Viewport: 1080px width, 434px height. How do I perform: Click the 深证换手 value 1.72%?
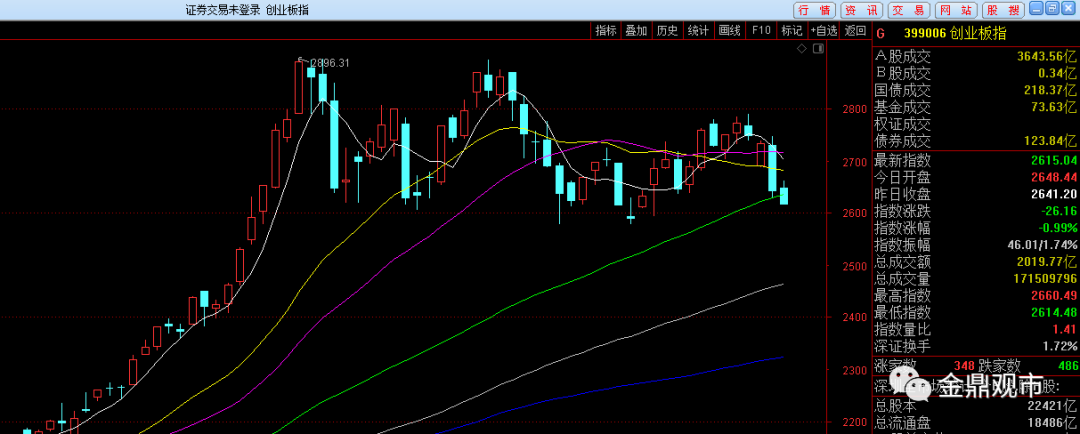pyautogui.click(x=1059, y=347)
